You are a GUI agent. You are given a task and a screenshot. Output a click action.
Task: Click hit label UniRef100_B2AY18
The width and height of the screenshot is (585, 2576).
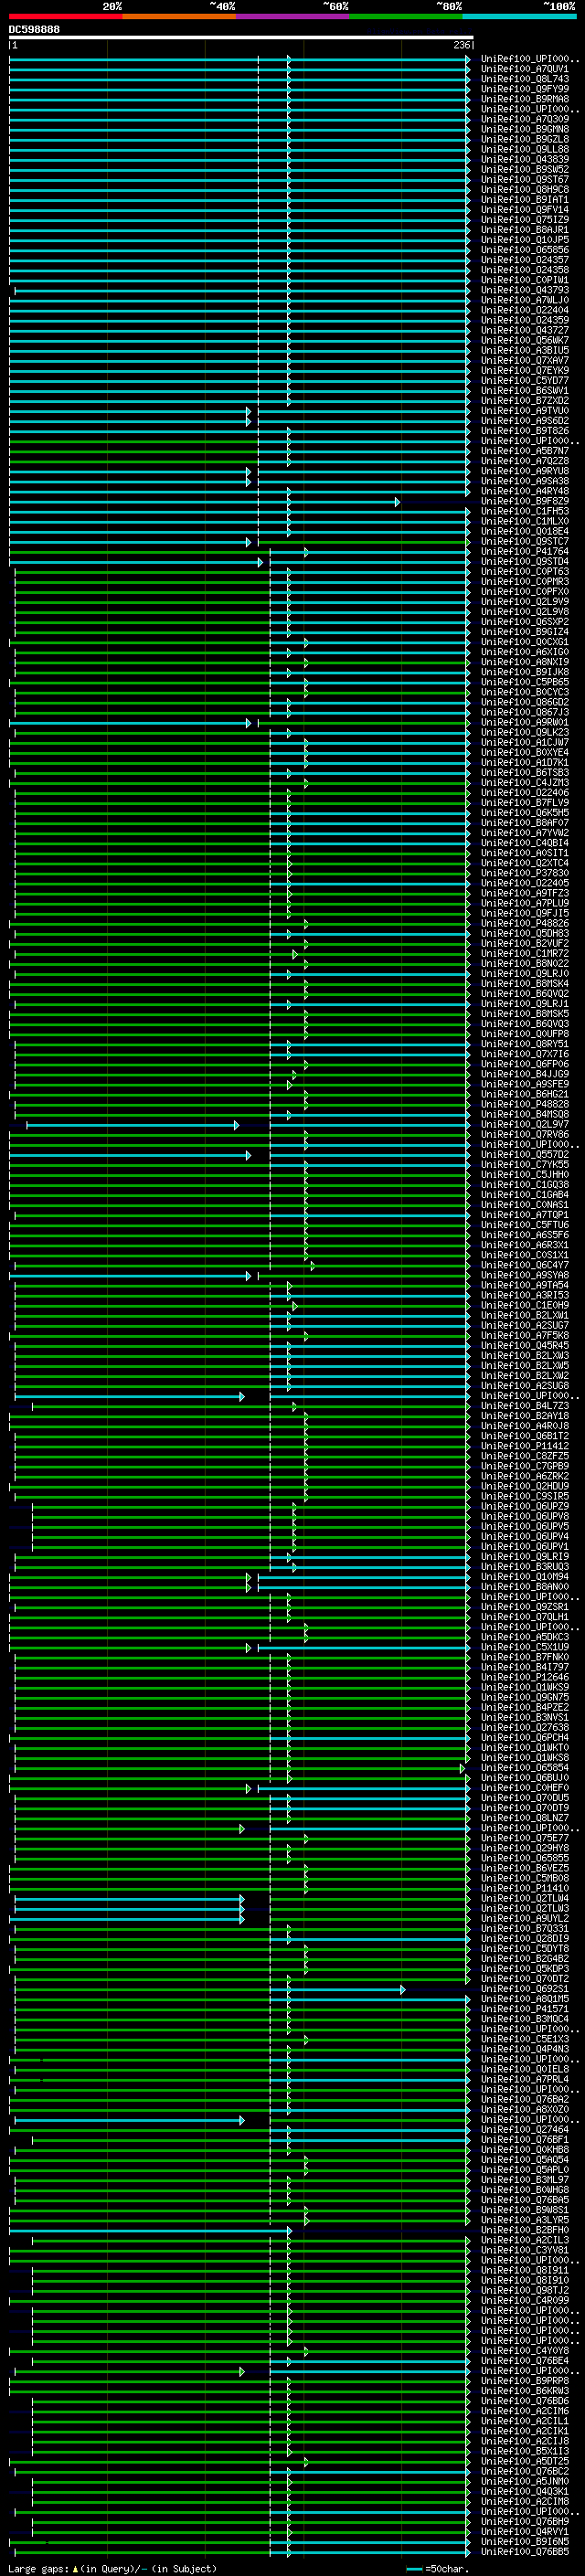pyautogui.click(x=525, y=1416)
